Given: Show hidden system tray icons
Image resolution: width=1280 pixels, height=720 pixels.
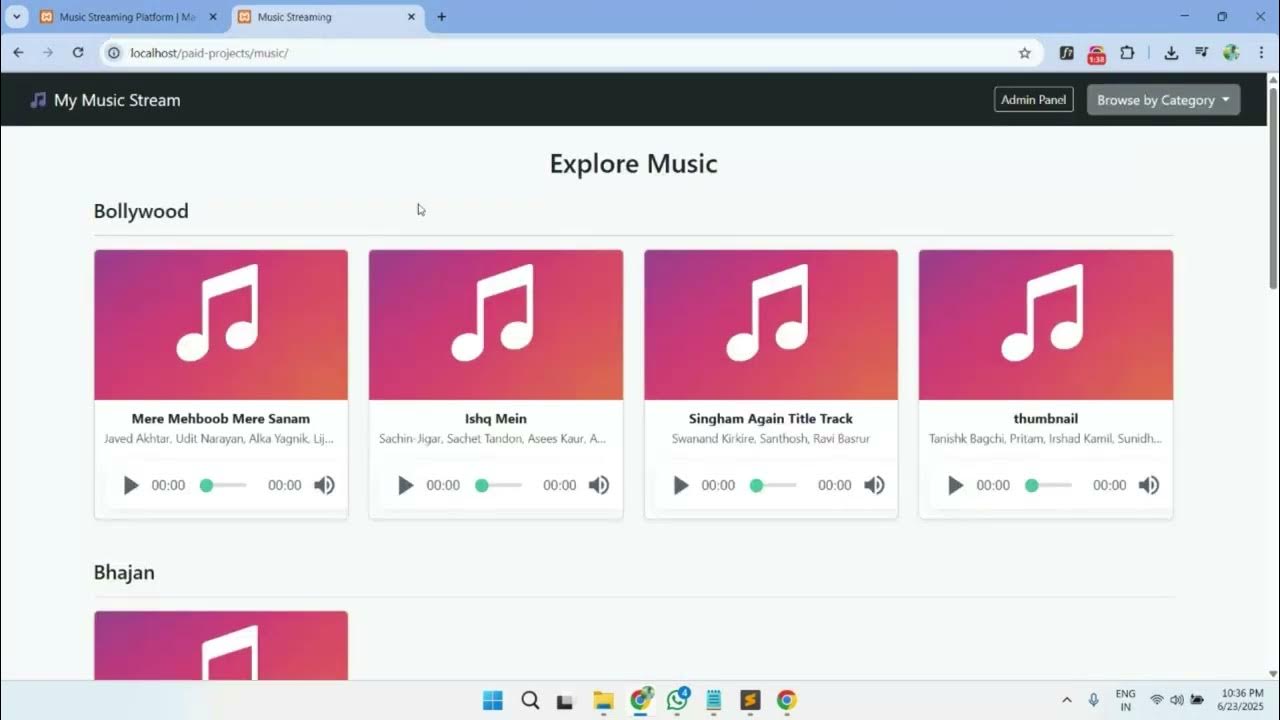Looking at the screenshot, I should tap(1066, 700).
